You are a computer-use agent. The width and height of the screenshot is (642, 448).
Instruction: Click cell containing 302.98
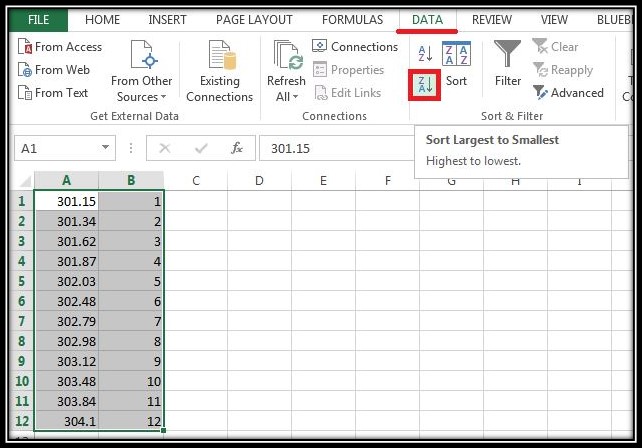66,341
